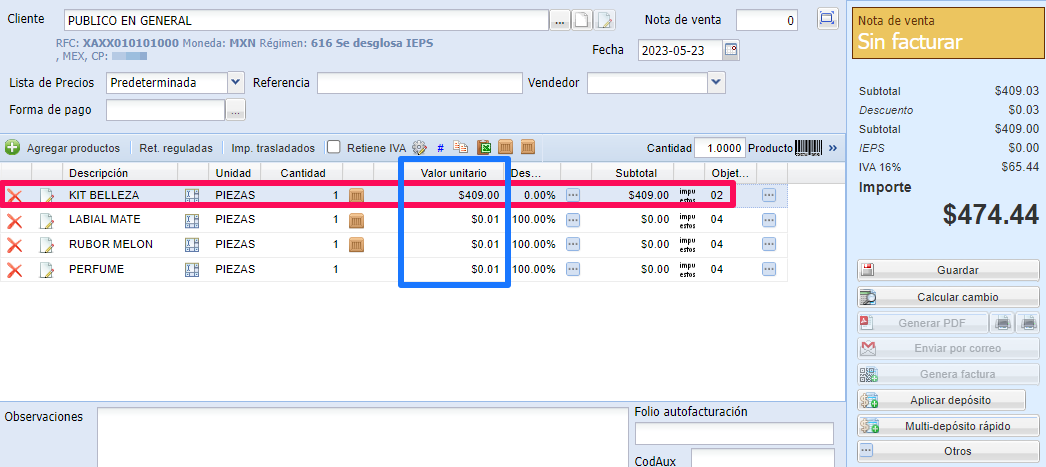
Task: Open the calendar picker next to Fecha
Action: pyautogui.click(x=731, y=50)
